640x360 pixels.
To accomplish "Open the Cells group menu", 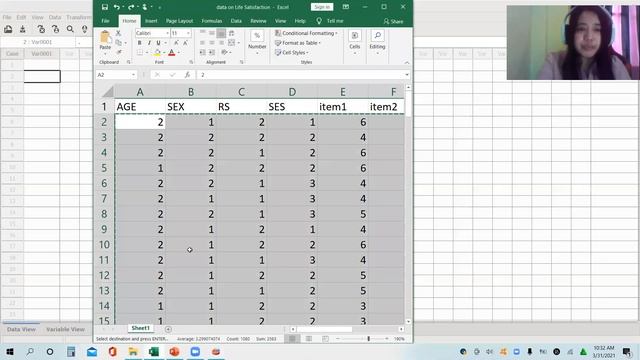I will coord(355,41).
